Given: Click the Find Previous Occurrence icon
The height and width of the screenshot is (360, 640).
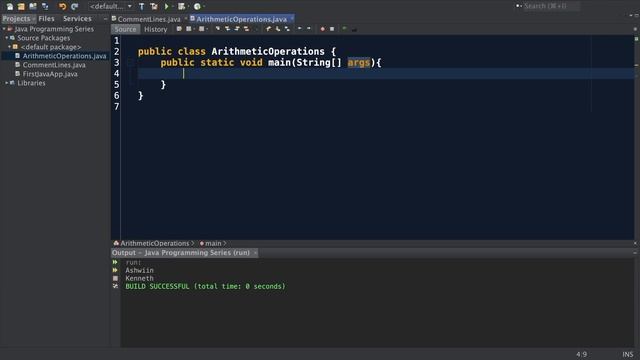Looking at the screenshot, I should click(x=227, y=29).
